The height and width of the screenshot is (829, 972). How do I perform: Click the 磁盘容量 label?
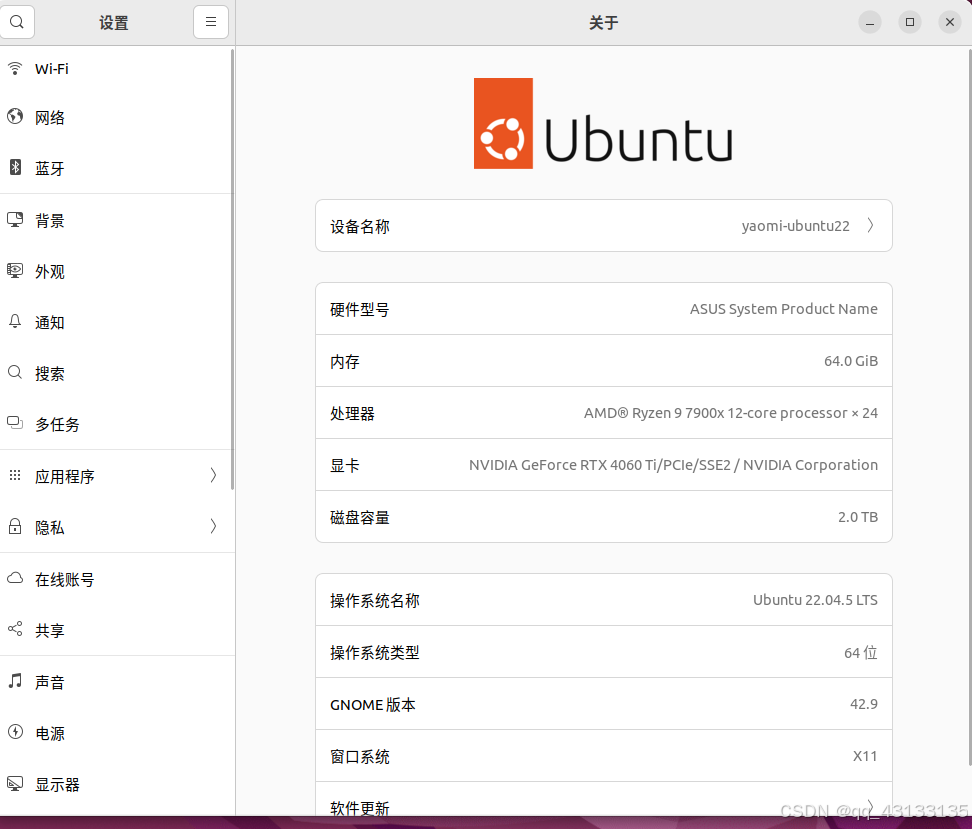[360, 518]
